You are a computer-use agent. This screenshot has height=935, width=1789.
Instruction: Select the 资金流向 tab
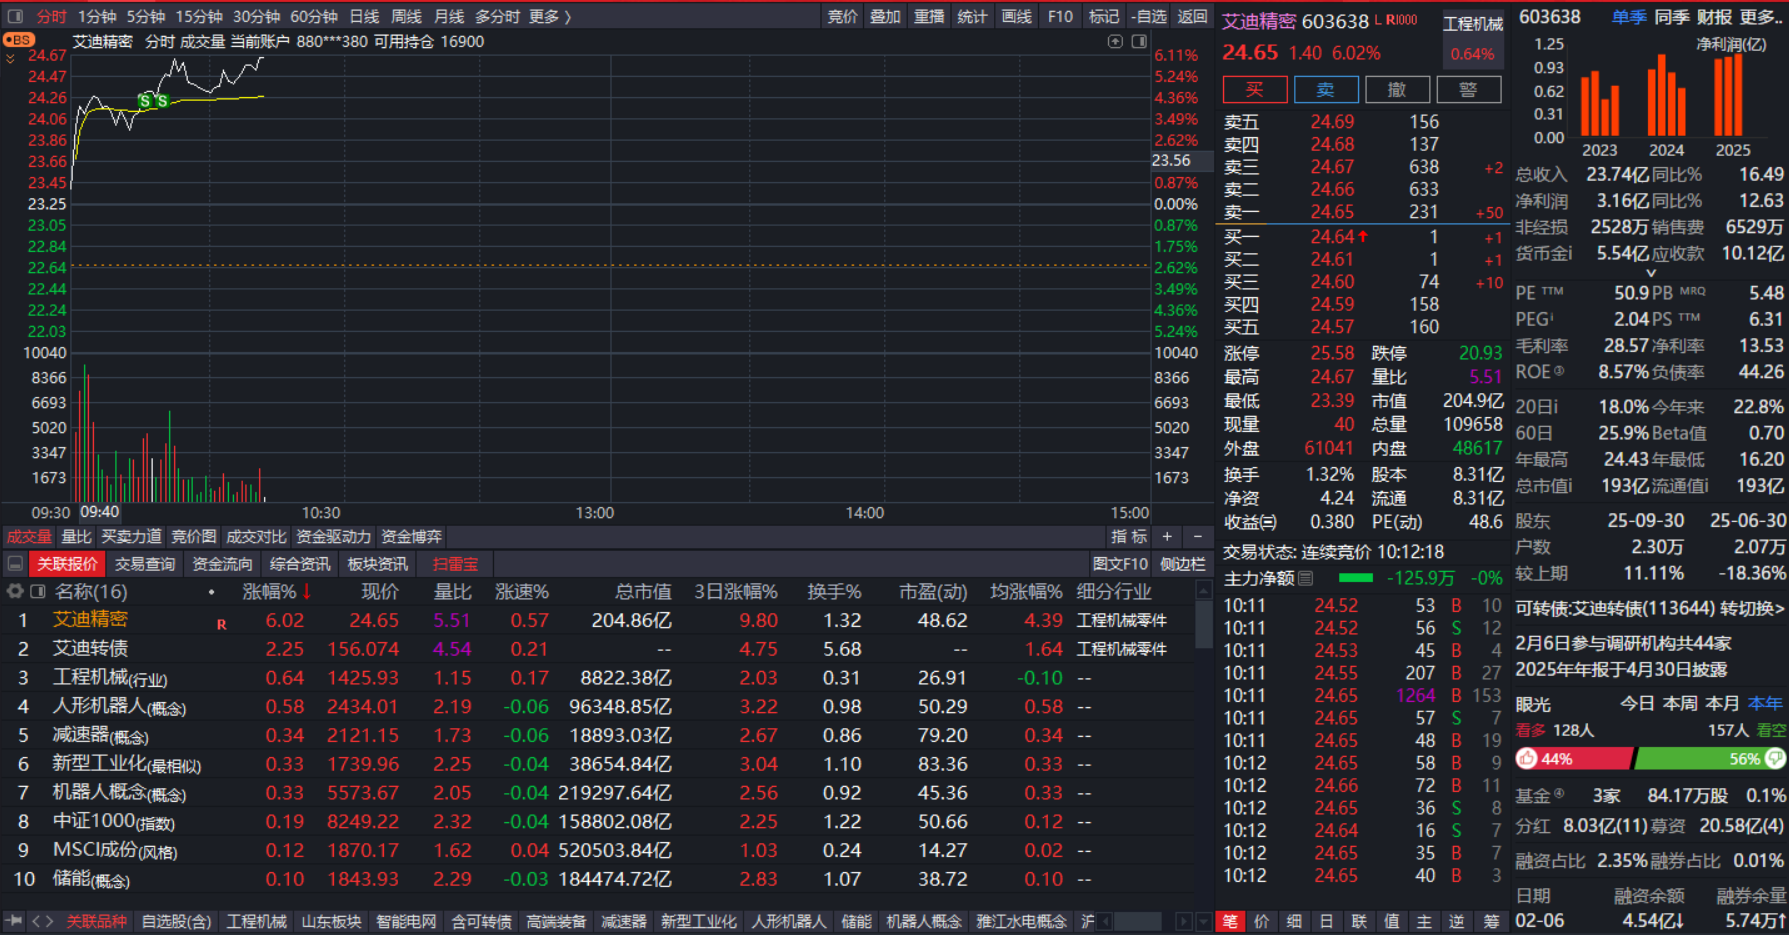coord(222,564)
